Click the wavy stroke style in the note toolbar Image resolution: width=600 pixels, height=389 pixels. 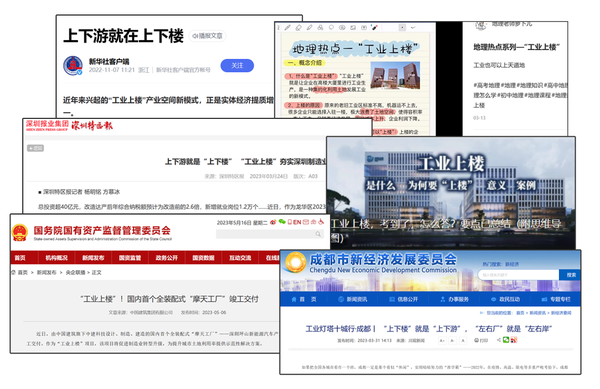tap(413, 28)
